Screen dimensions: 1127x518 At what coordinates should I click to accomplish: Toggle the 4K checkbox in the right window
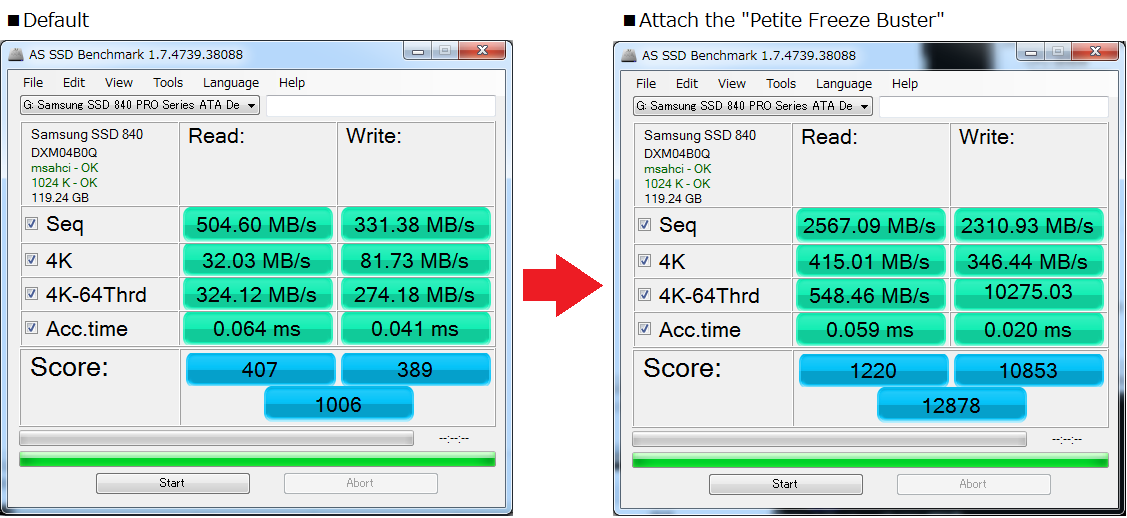[645, 260]
